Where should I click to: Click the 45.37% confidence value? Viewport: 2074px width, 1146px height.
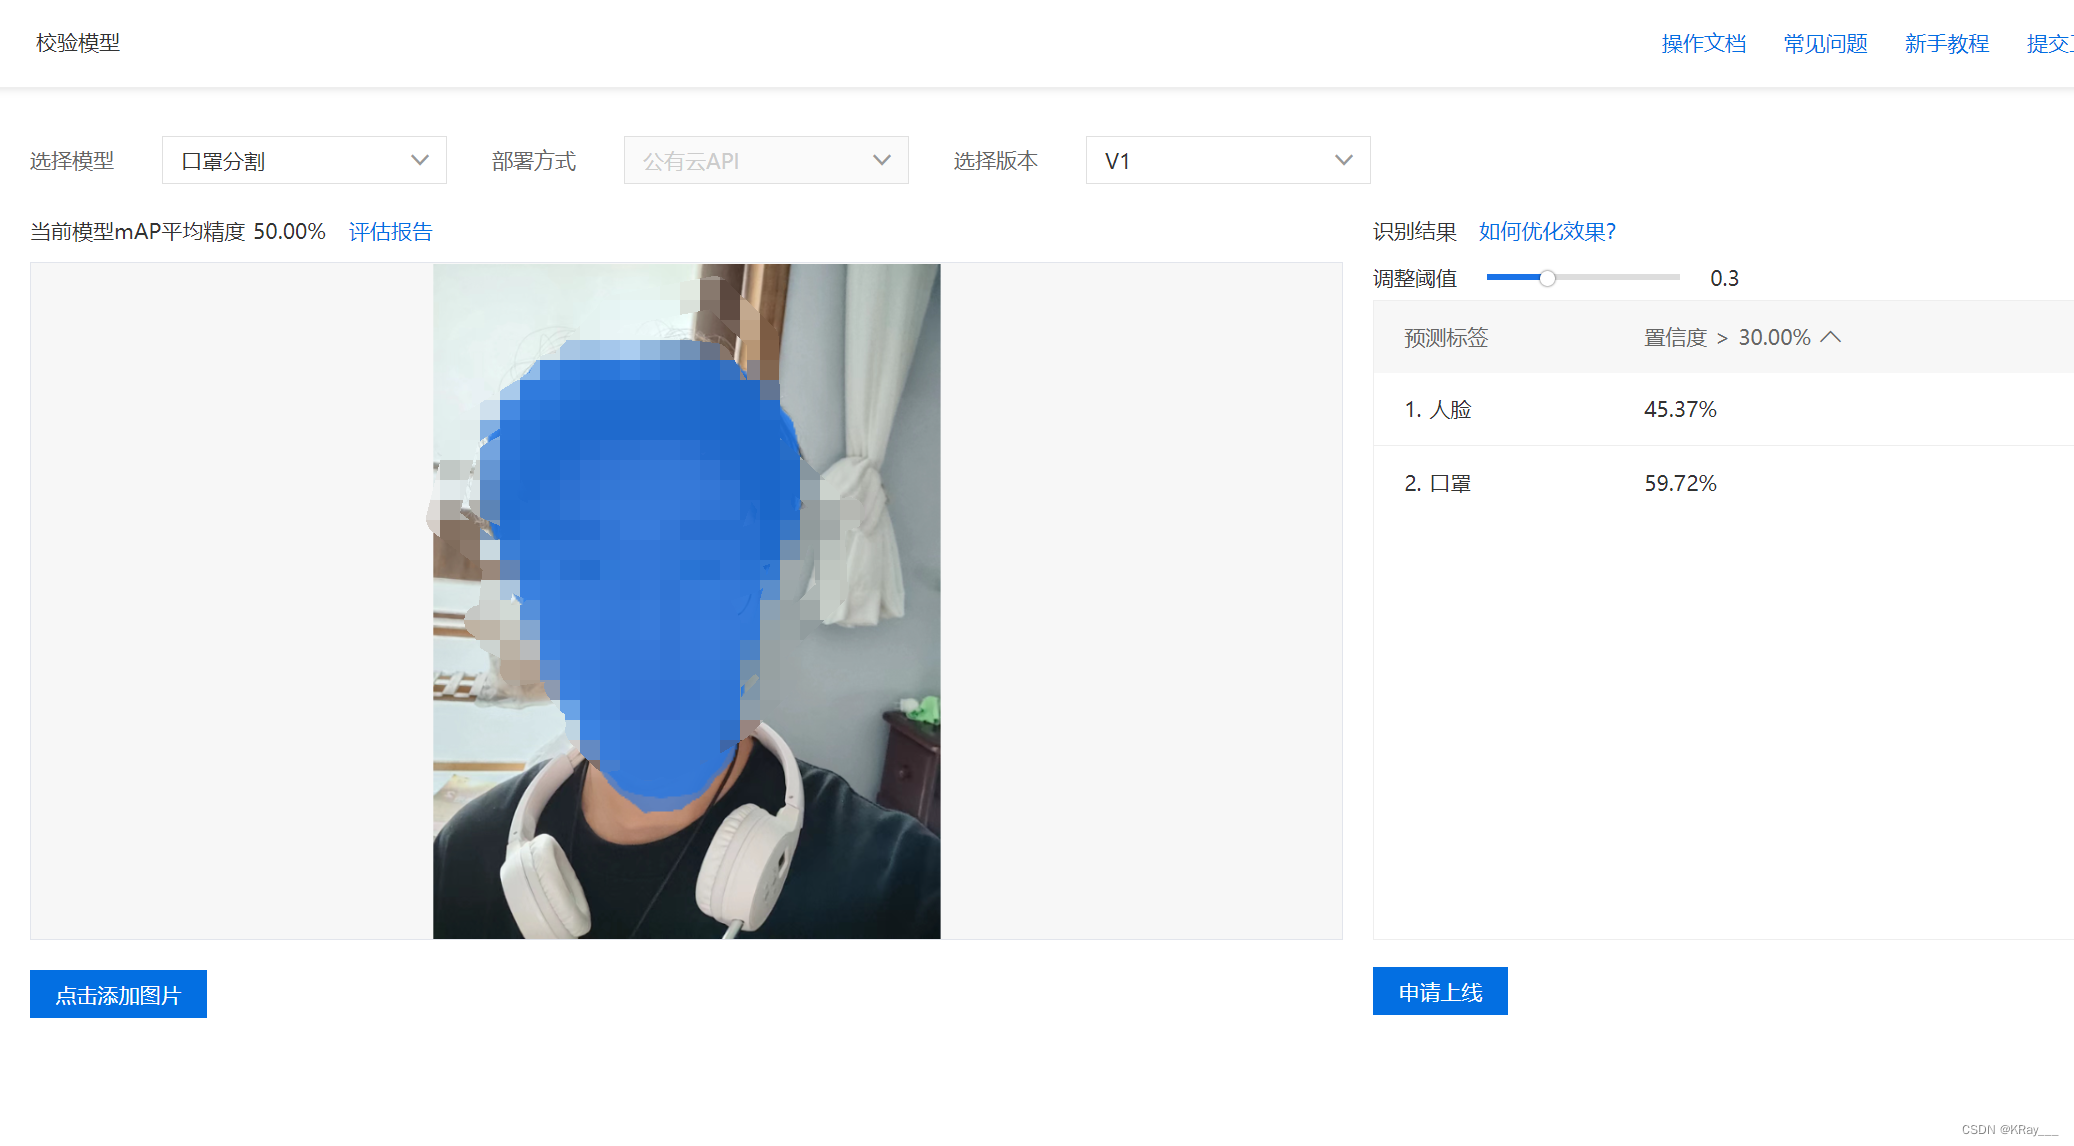point(1680,409)
